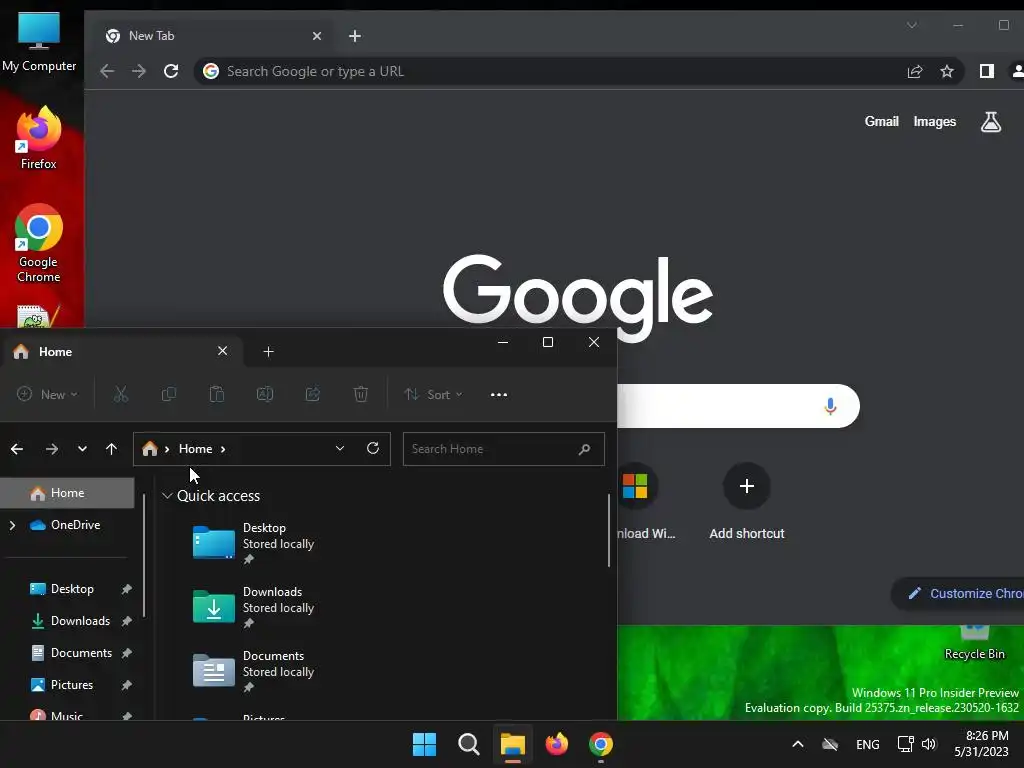Select Pictures in navigation pane
1024x768 pixels.
tap(72, 685)
